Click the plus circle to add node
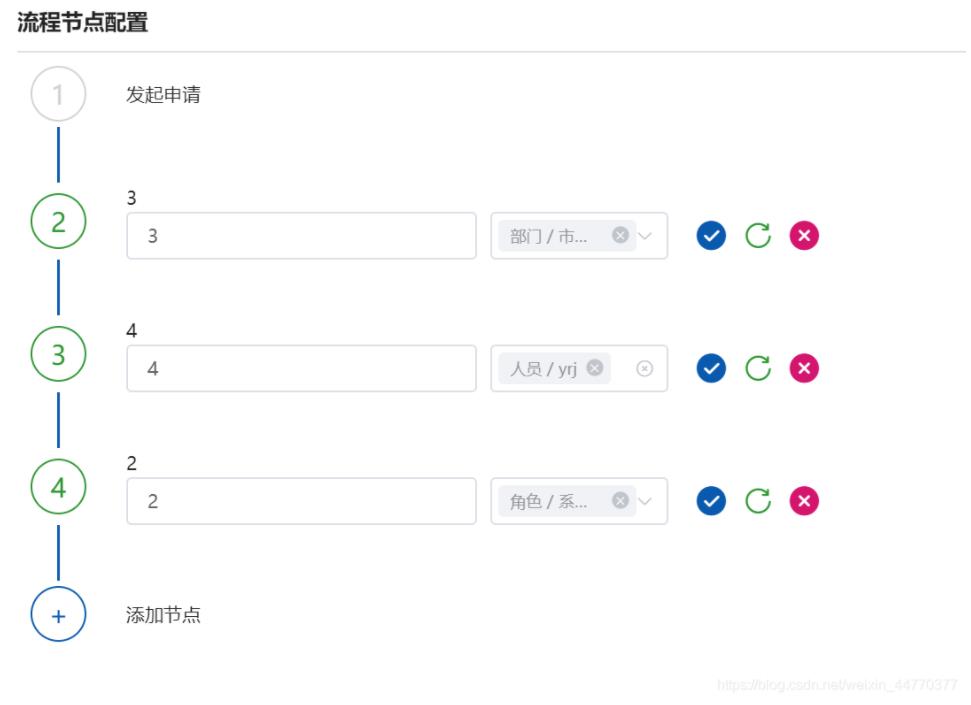 [x=58, y=615]
